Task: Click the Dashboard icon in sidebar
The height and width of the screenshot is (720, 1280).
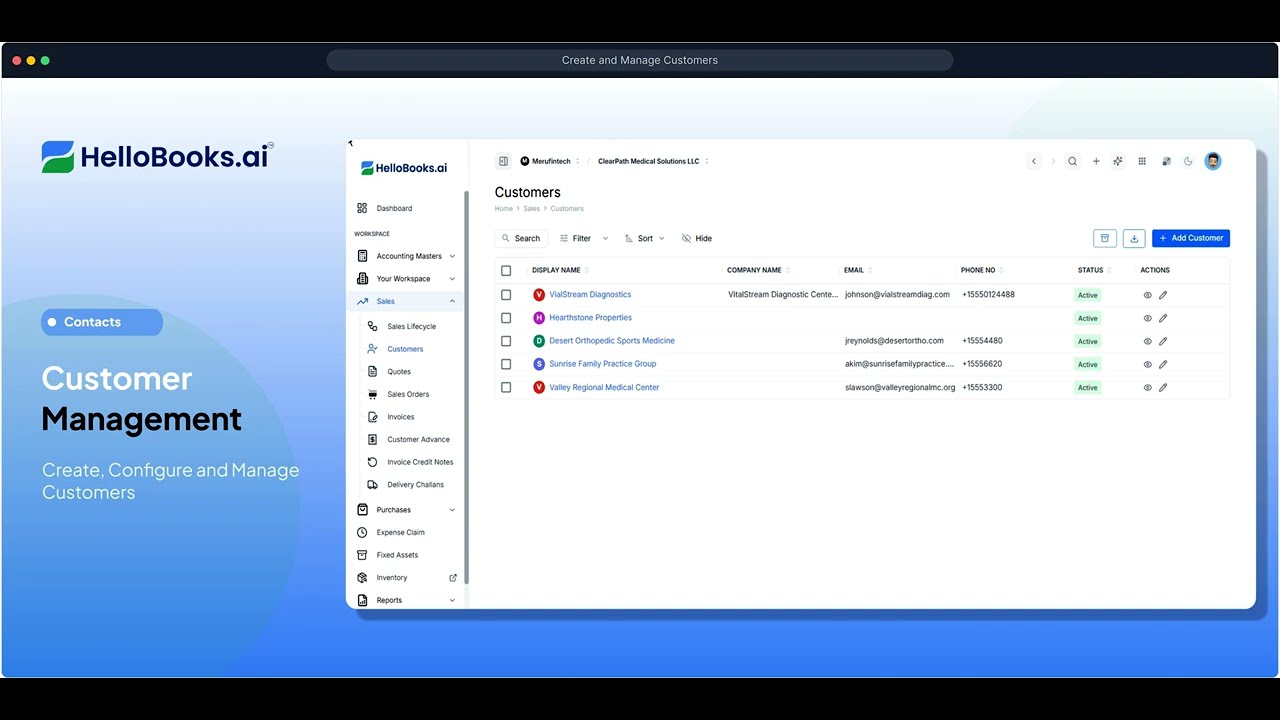Action: (x=362, y=208)
